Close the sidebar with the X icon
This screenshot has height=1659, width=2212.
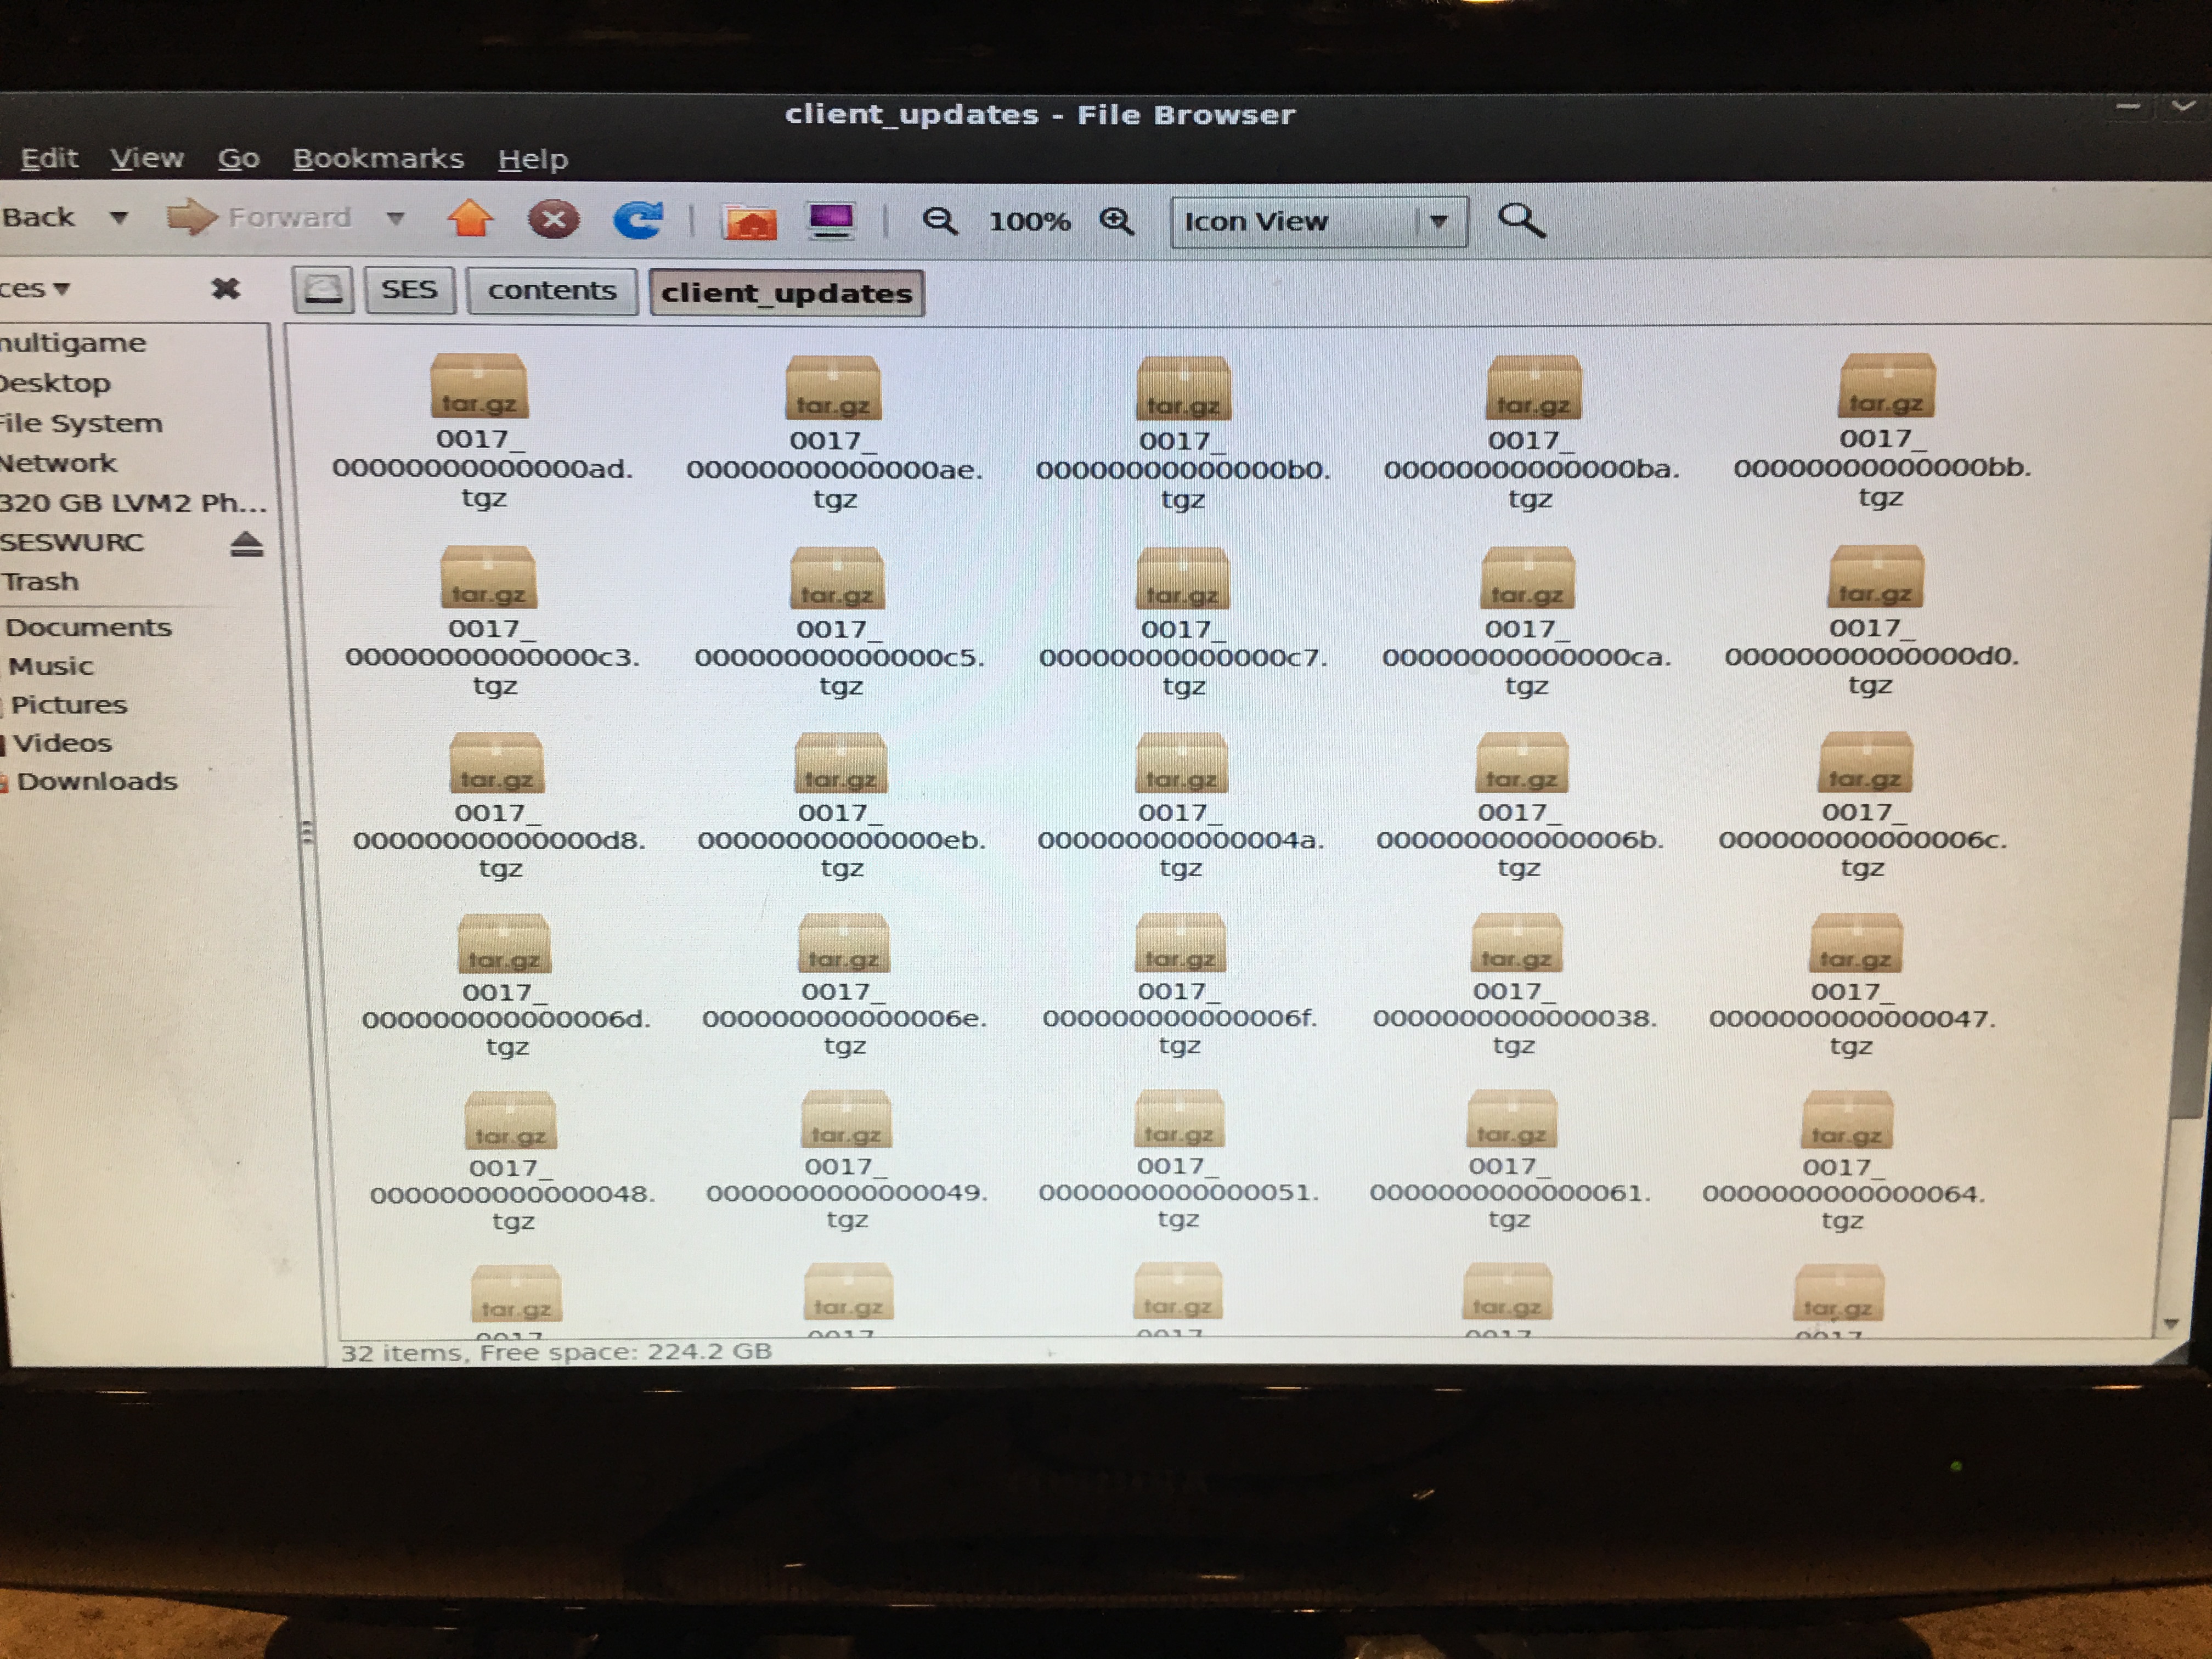click(226, 289)
